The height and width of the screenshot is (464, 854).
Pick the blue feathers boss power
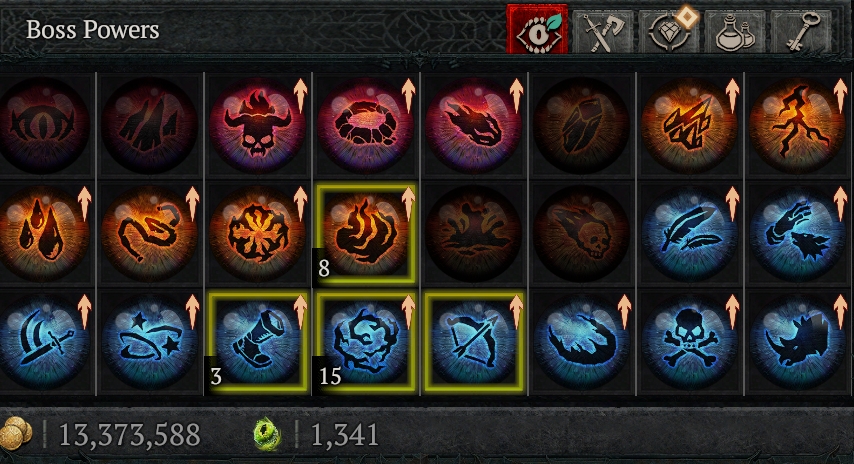690,234
